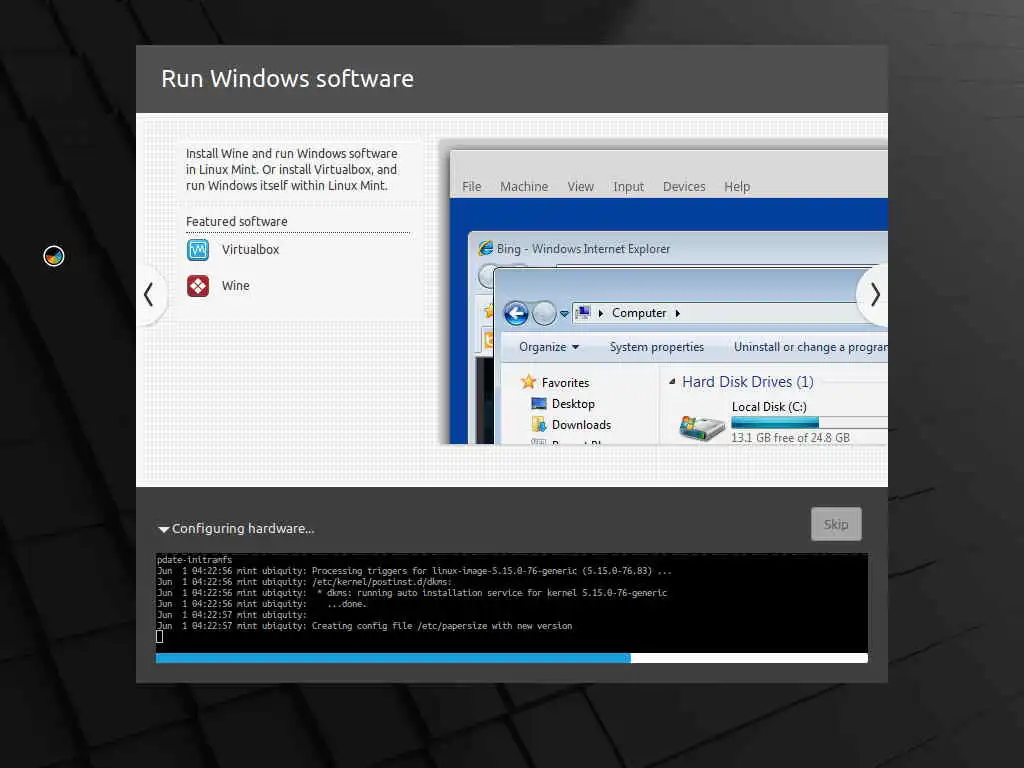The image size is (1024, 768).
Task: Click the Bing - Windows Internet Explorer title
Action: 583,249
